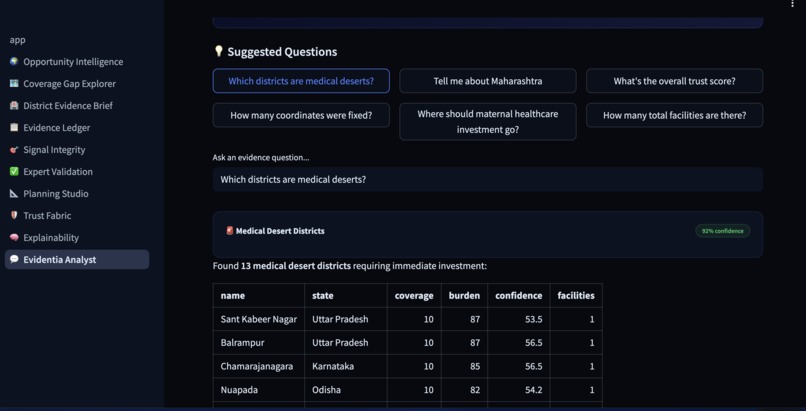Focus the evidence question input field
This screenshot has width=806, height=411.
pos(488,179)
